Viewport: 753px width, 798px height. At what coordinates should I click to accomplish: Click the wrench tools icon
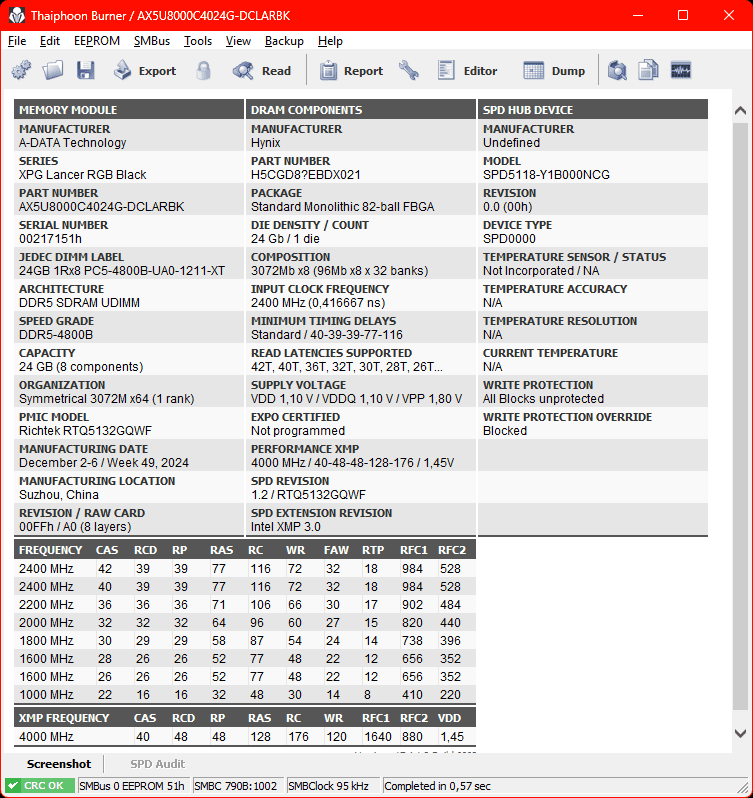[409, 70]
